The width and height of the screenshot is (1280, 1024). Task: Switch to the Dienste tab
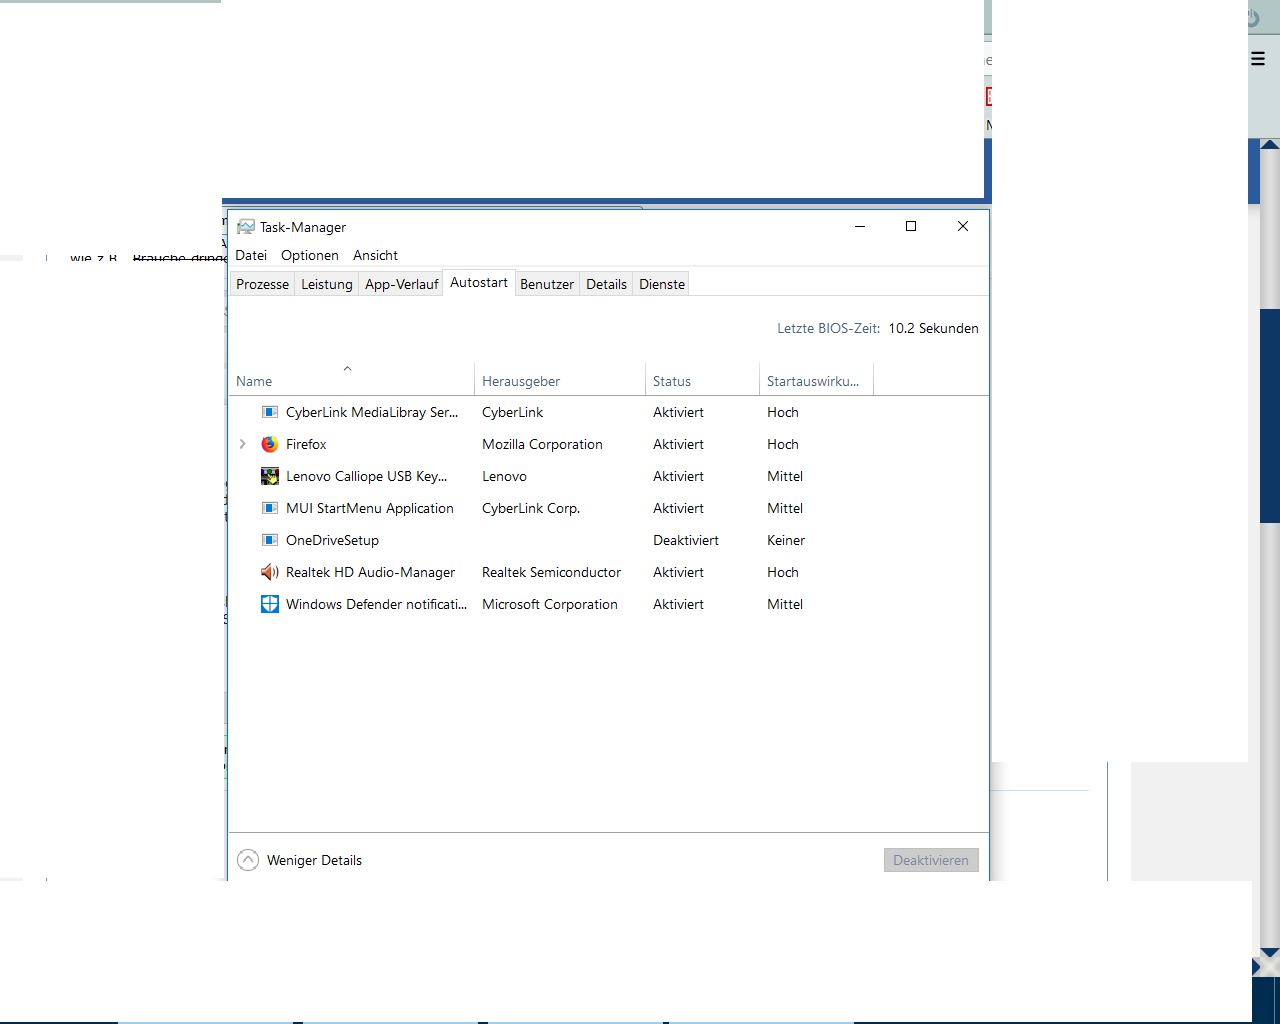(662, 284)
